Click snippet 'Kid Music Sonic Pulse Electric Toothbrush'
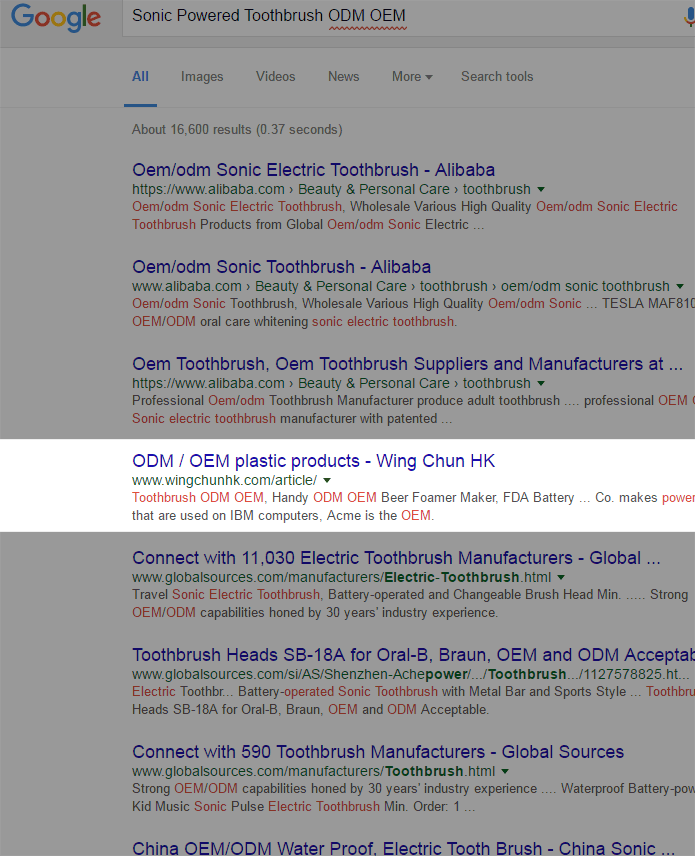Viewport: 695px width, 856px height. click(256, 806)
